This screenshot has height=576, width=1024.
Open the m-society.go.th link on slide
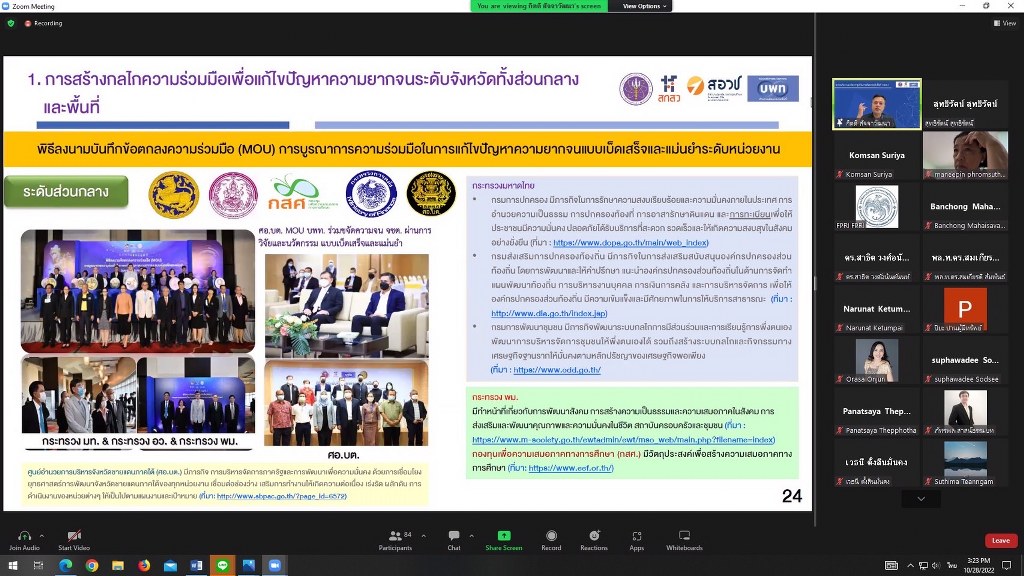(x=624, y=440)
